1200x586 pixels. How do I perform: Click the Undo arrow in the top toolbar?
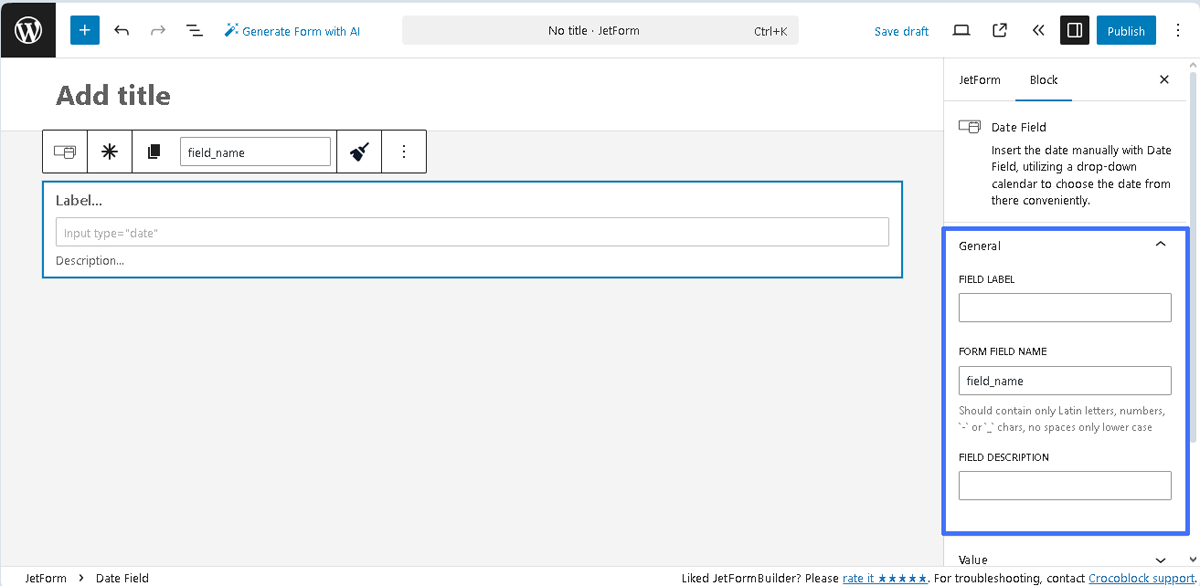[121, 30]
